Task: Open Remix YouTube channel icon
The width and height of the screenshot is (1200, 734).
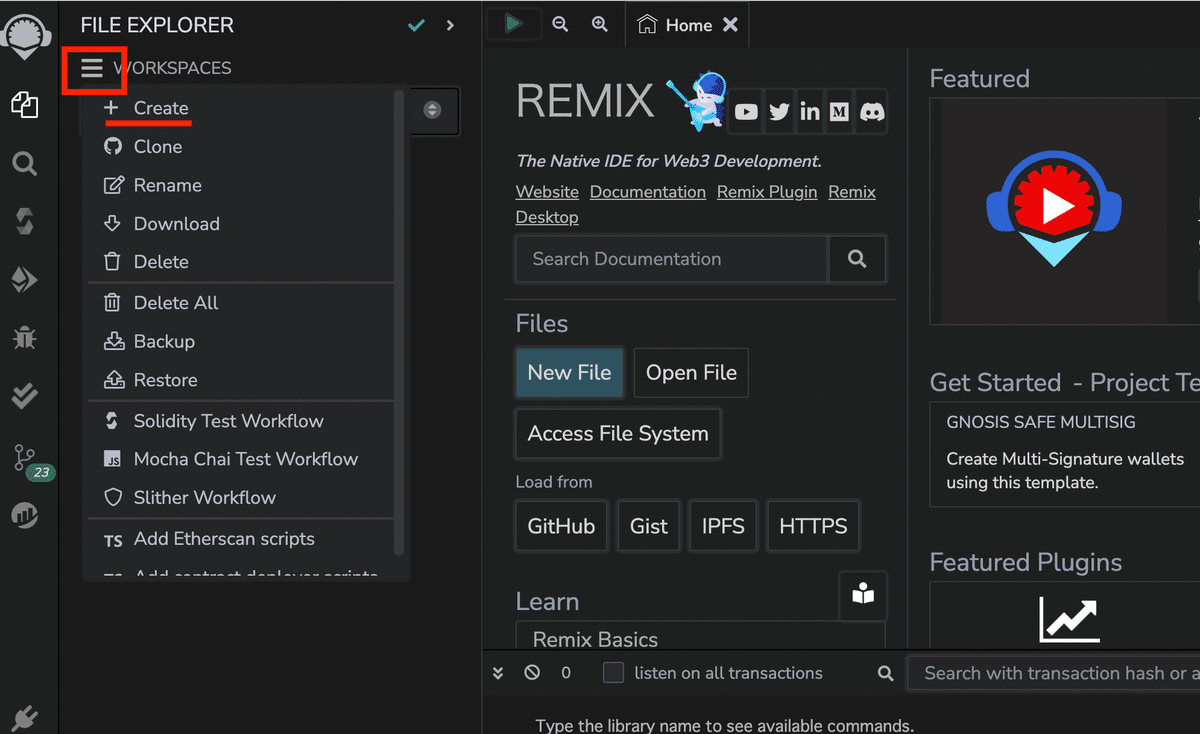Action: click(x=747, y=112)
